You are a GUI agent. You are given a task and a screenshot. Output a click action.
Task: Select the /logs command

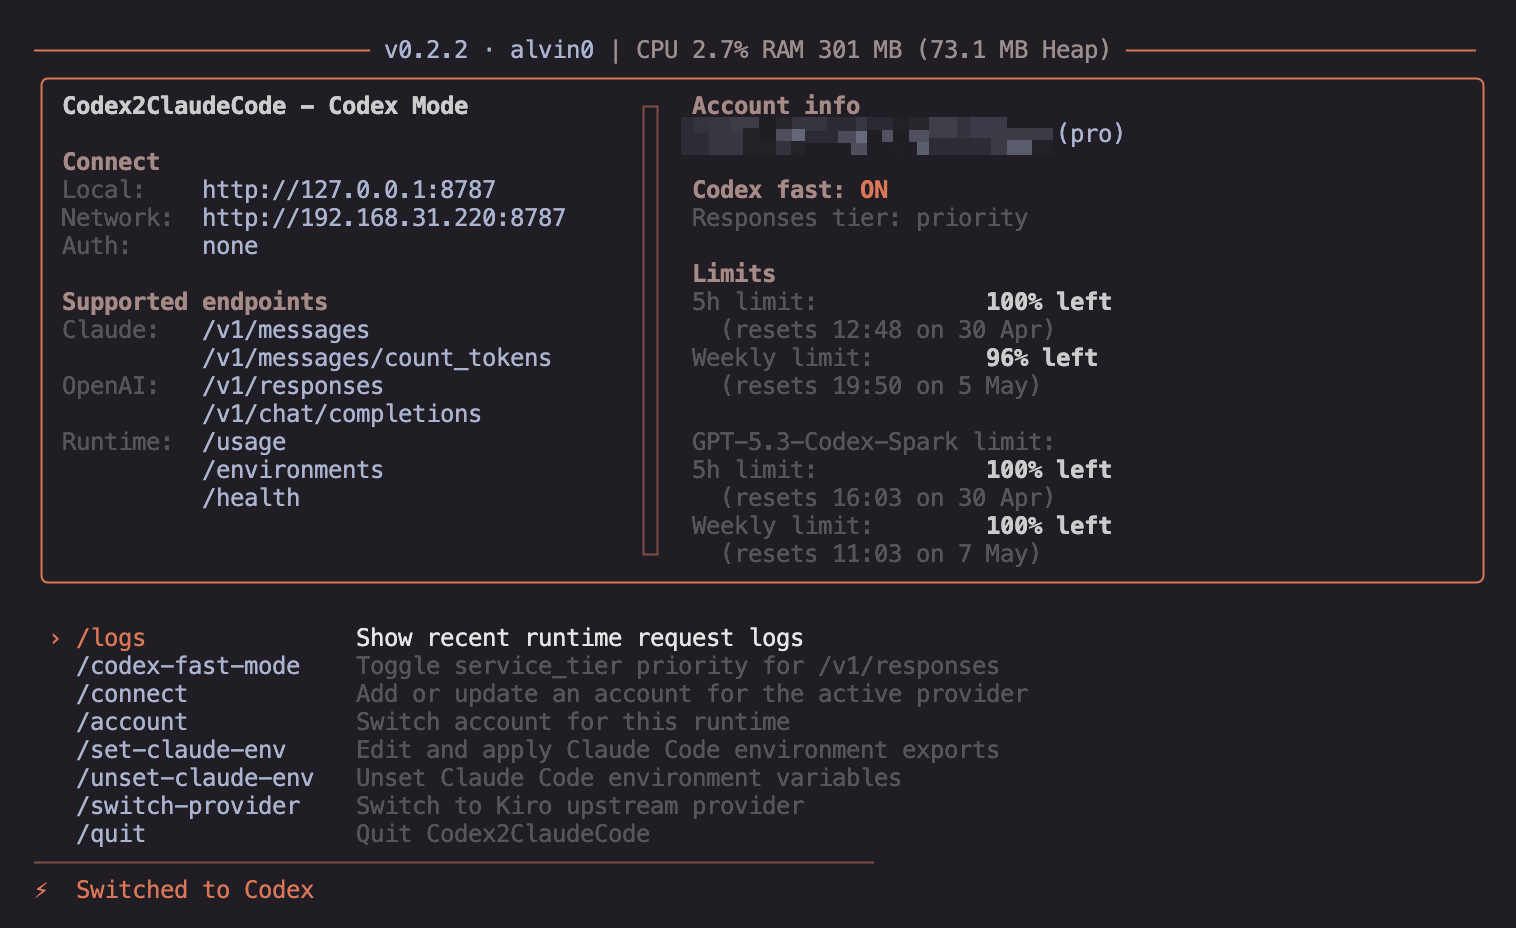coord(111,638)
